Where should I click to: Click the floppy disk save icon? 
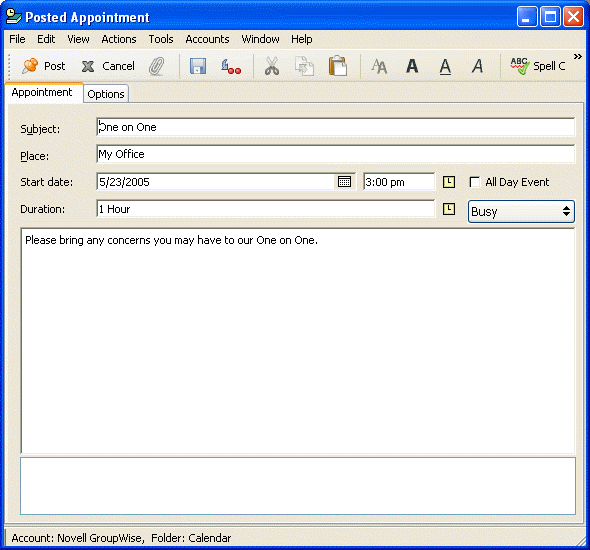(198, 66)
